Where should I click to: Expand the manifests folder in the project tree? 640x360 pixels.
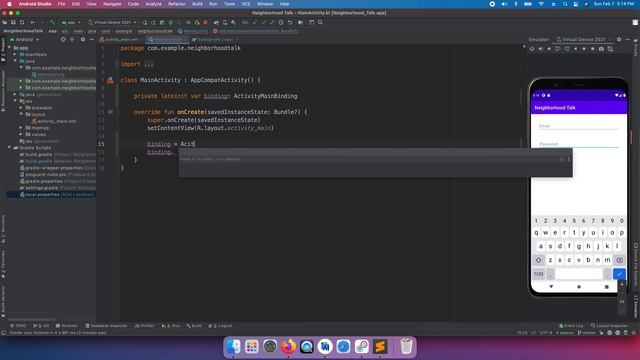coord(16,54)
